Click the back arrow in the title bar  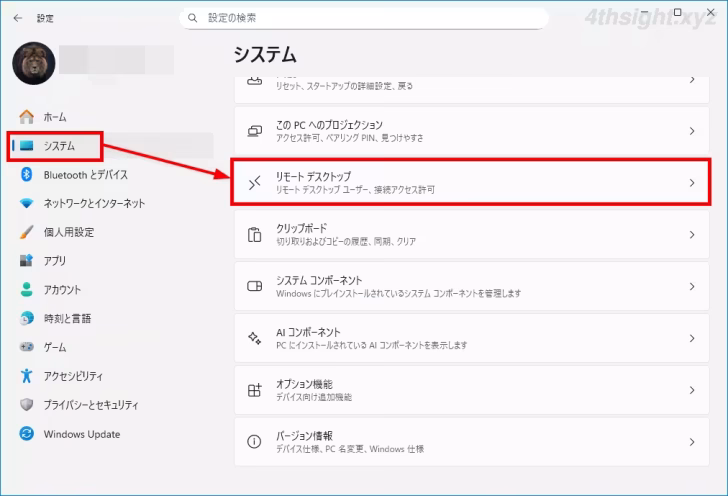click(17, 18)
